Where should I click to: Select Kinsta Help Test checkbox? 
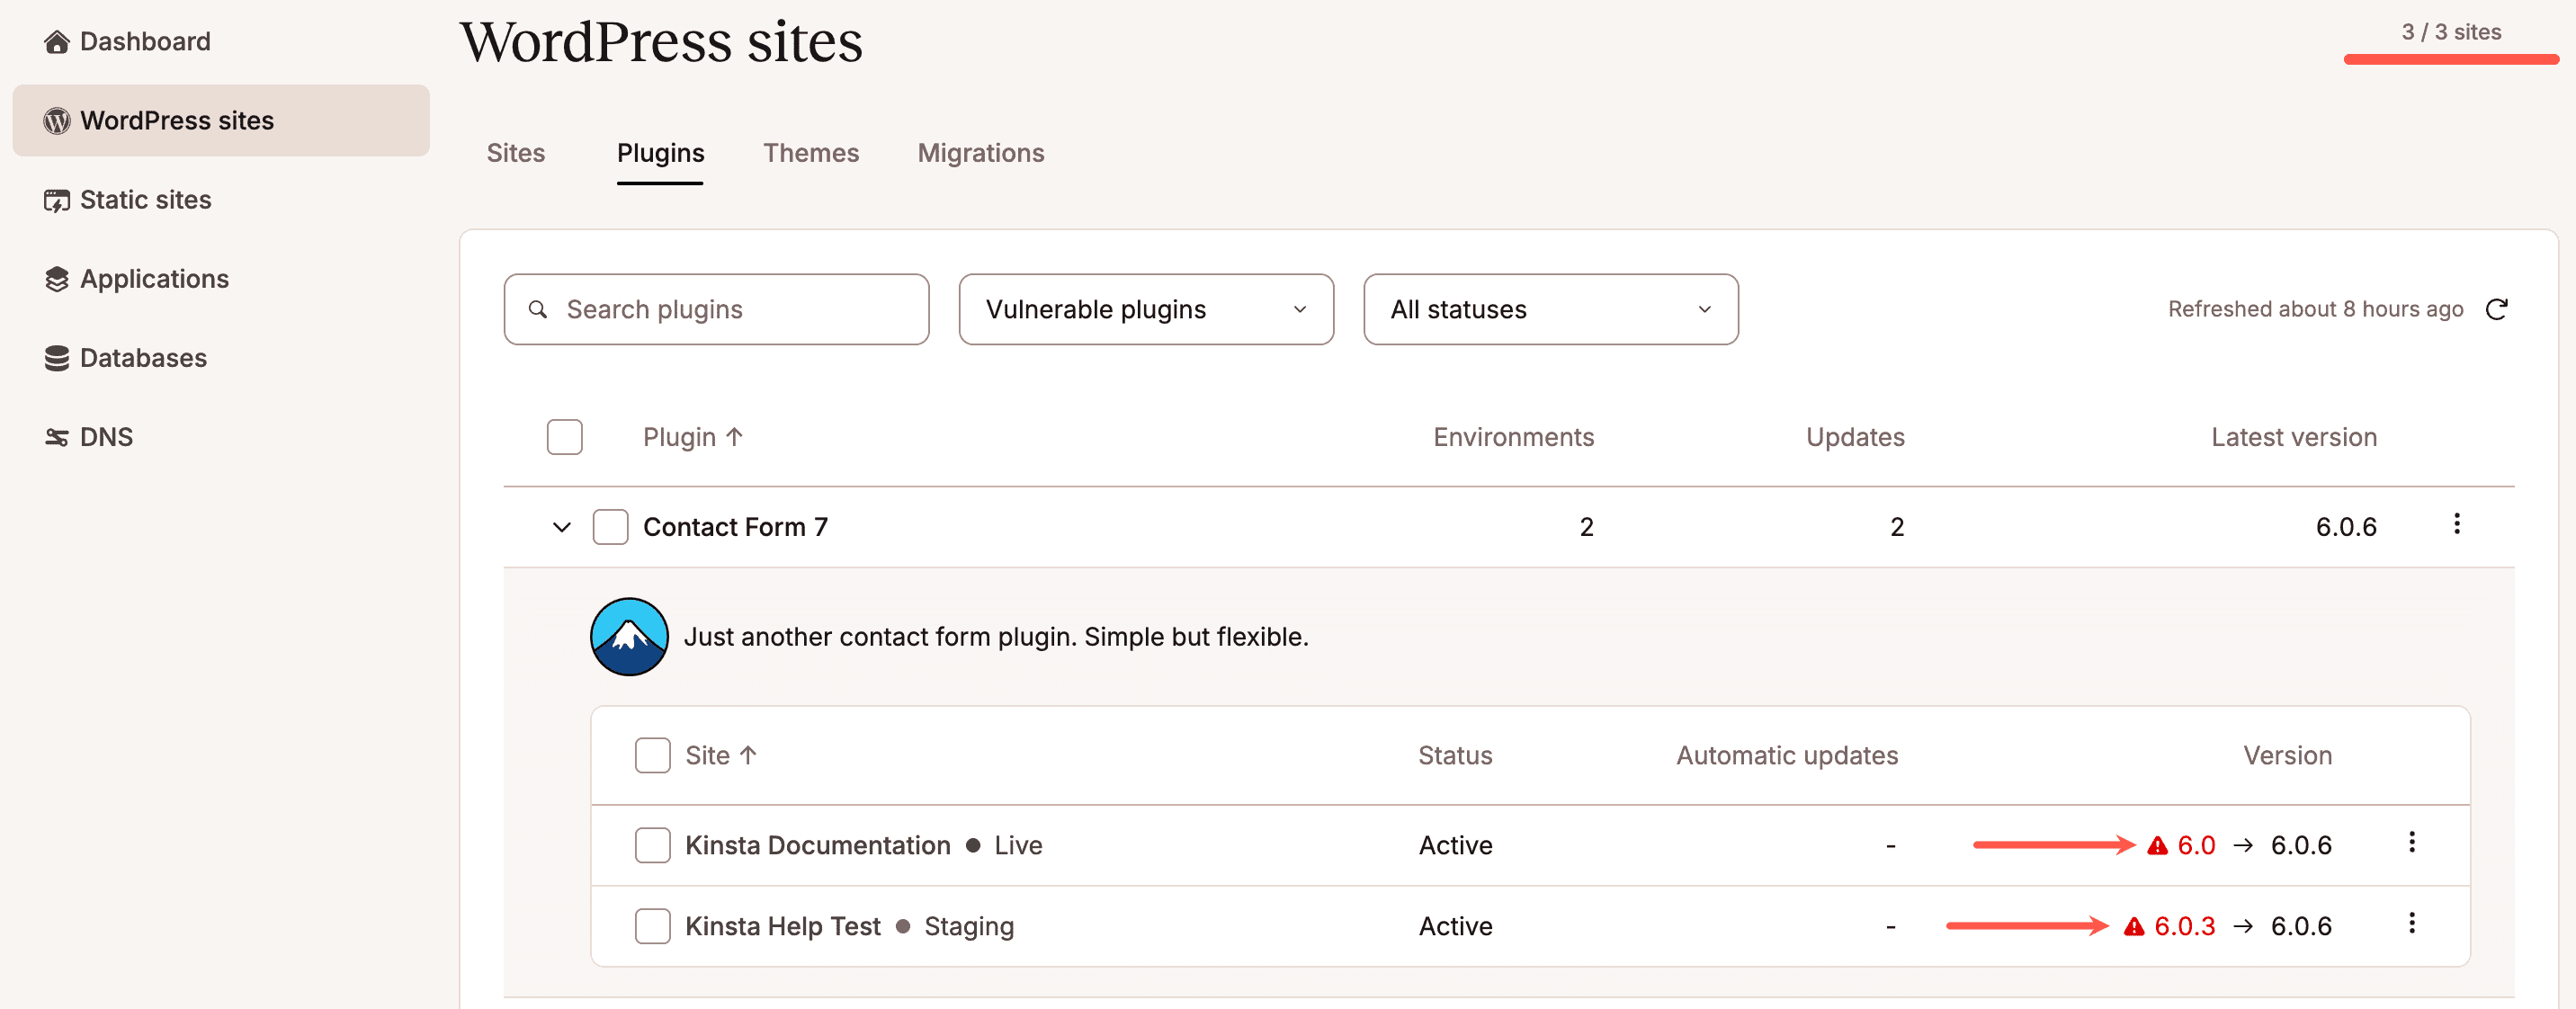[x=653, y=926]
